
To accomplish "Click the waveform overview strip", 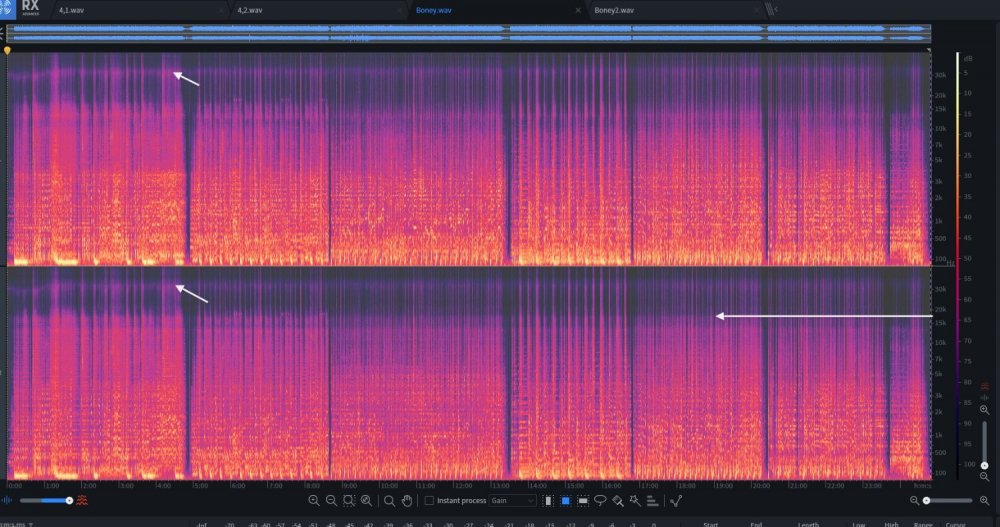I will point(469,34).
